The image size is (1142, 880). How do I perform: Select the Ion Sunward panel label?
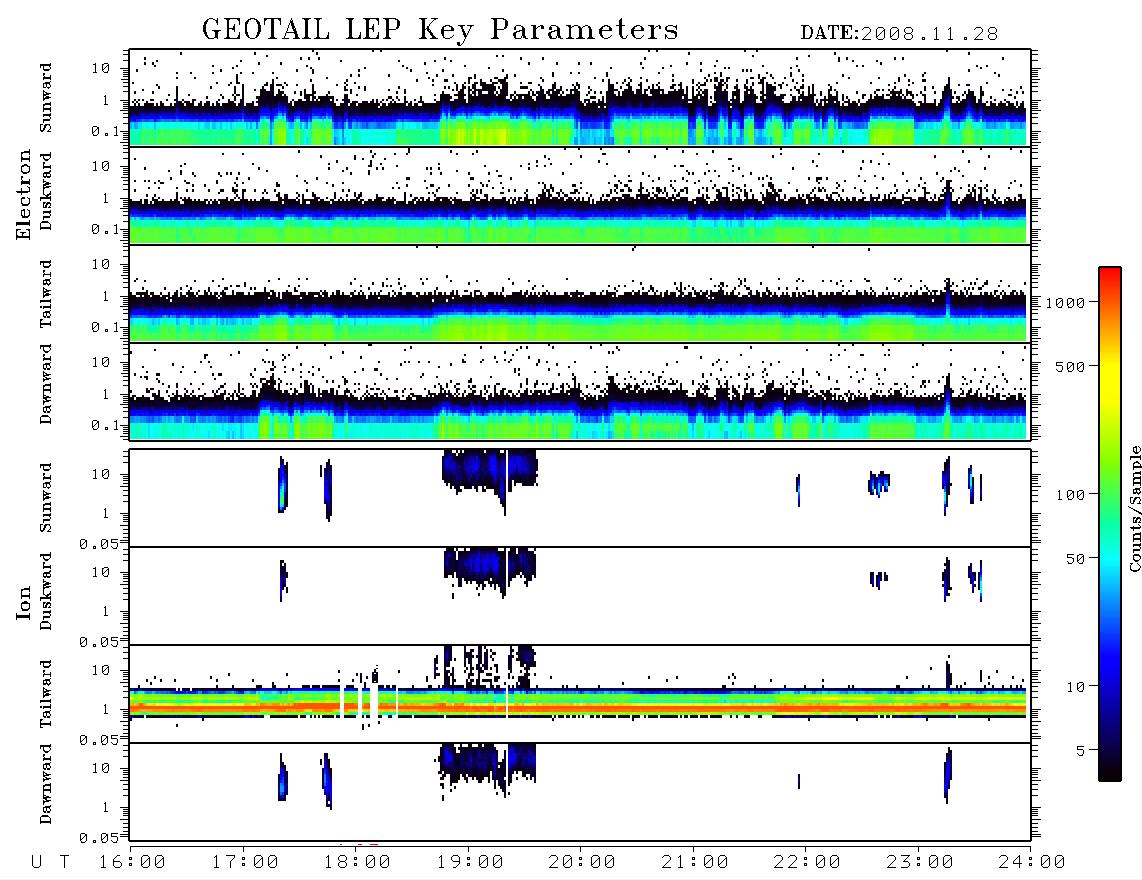[x=45, y=498]
